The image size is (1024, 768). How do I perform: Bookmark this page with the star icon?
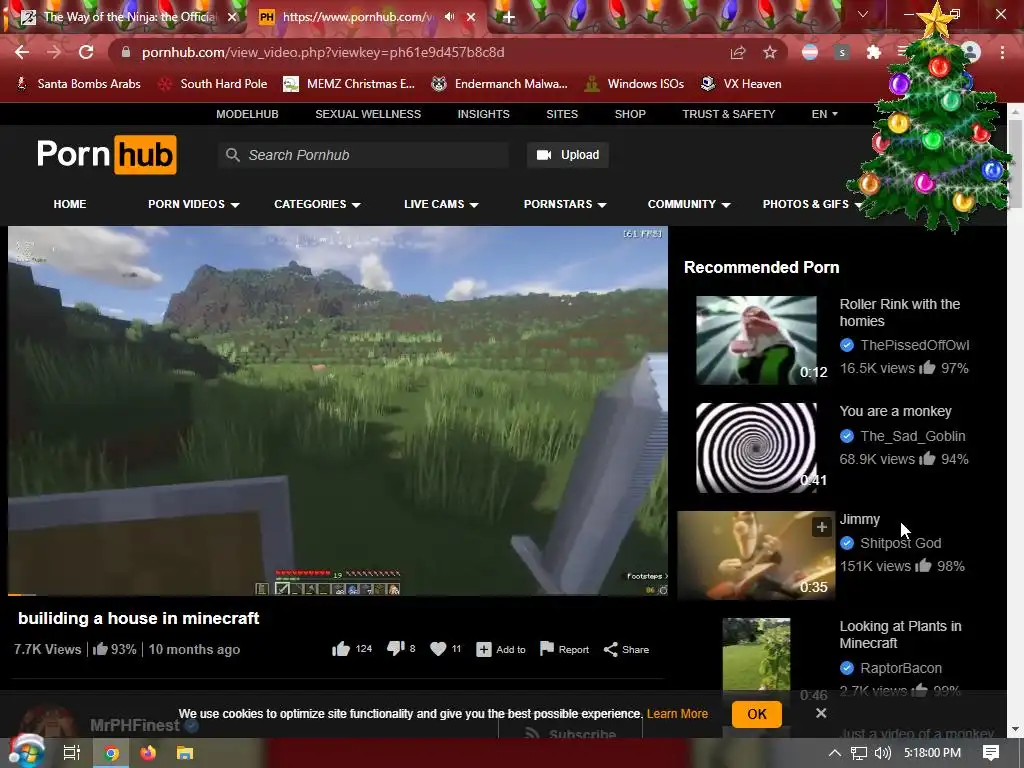click(x=770, y=52)
